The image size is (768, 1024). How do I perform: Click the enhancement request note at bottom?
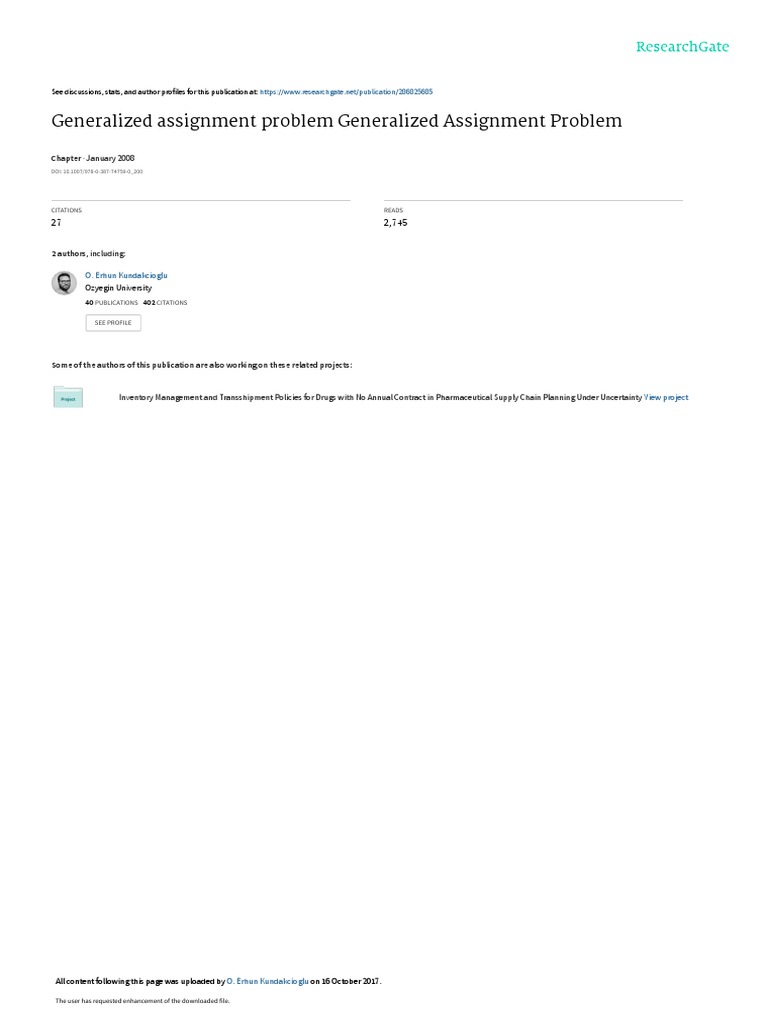coord(142,1000)
